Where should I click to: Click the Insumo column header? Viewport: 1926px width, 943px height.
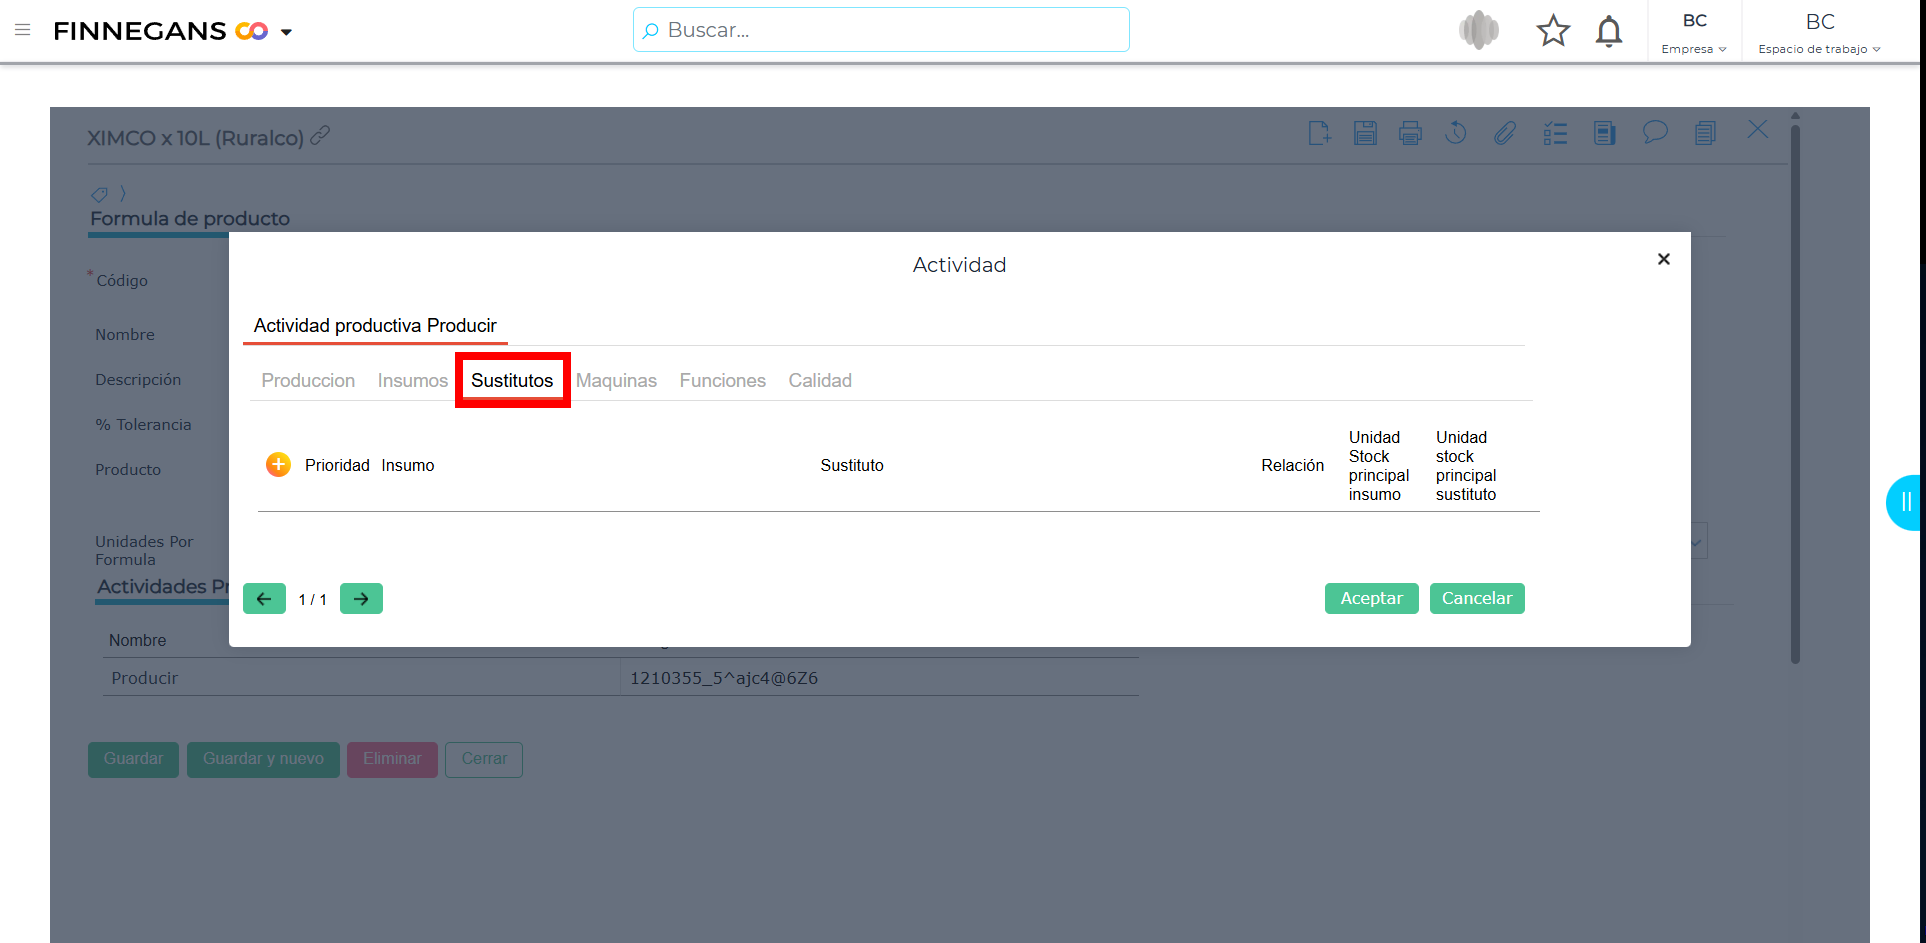[408, 465]
